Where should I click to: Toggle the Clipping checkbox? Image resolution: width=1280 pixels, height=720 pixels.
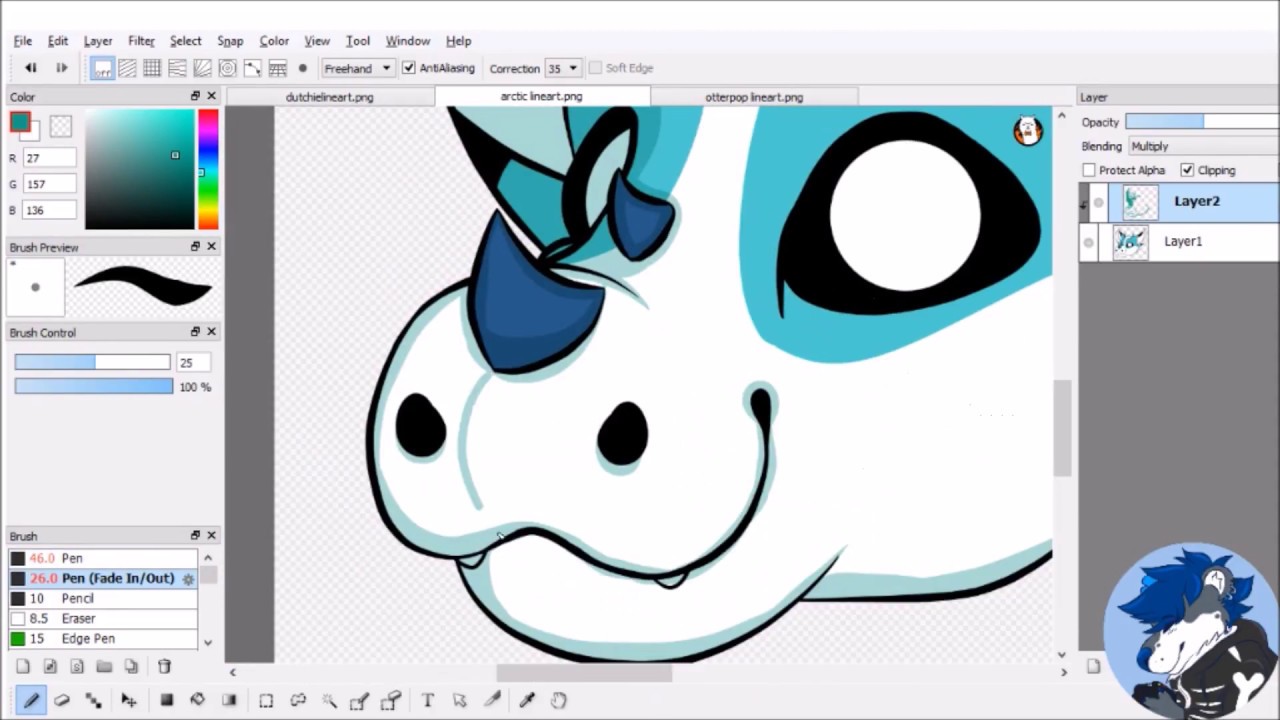pos(1187,170)
